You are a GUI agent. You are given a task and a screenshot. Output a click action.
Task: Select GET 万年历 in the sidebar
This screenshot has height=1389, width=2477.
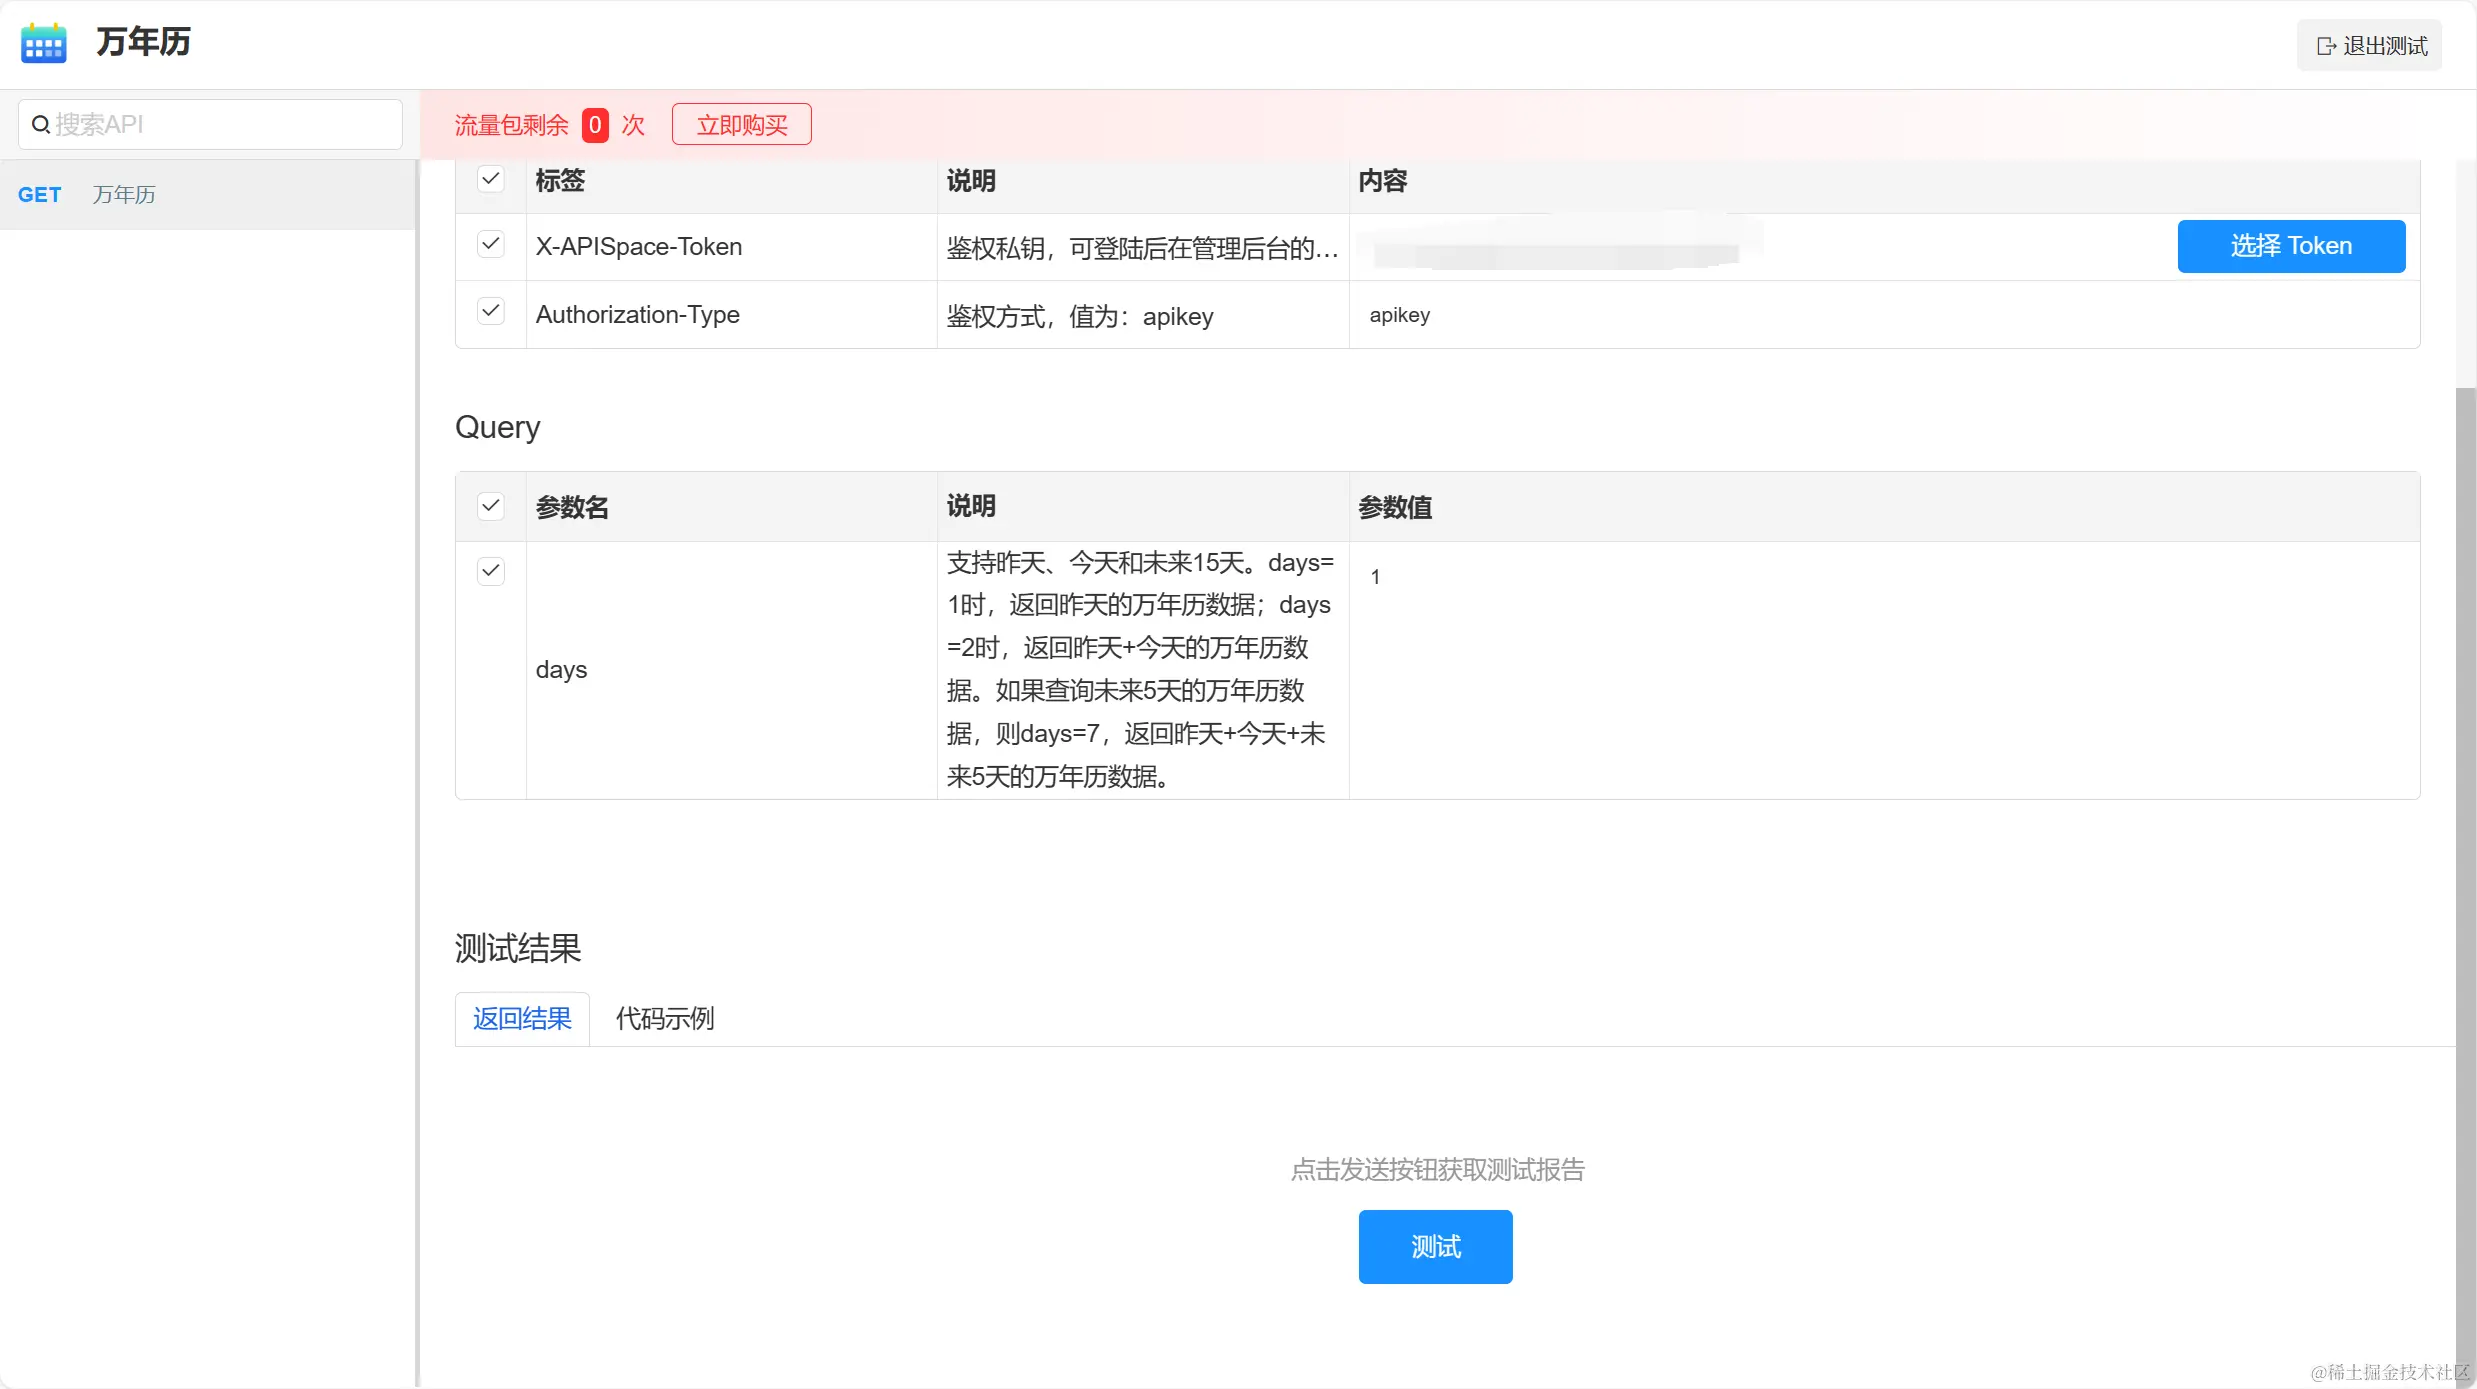pyautogui.click(x=125, y=195)
